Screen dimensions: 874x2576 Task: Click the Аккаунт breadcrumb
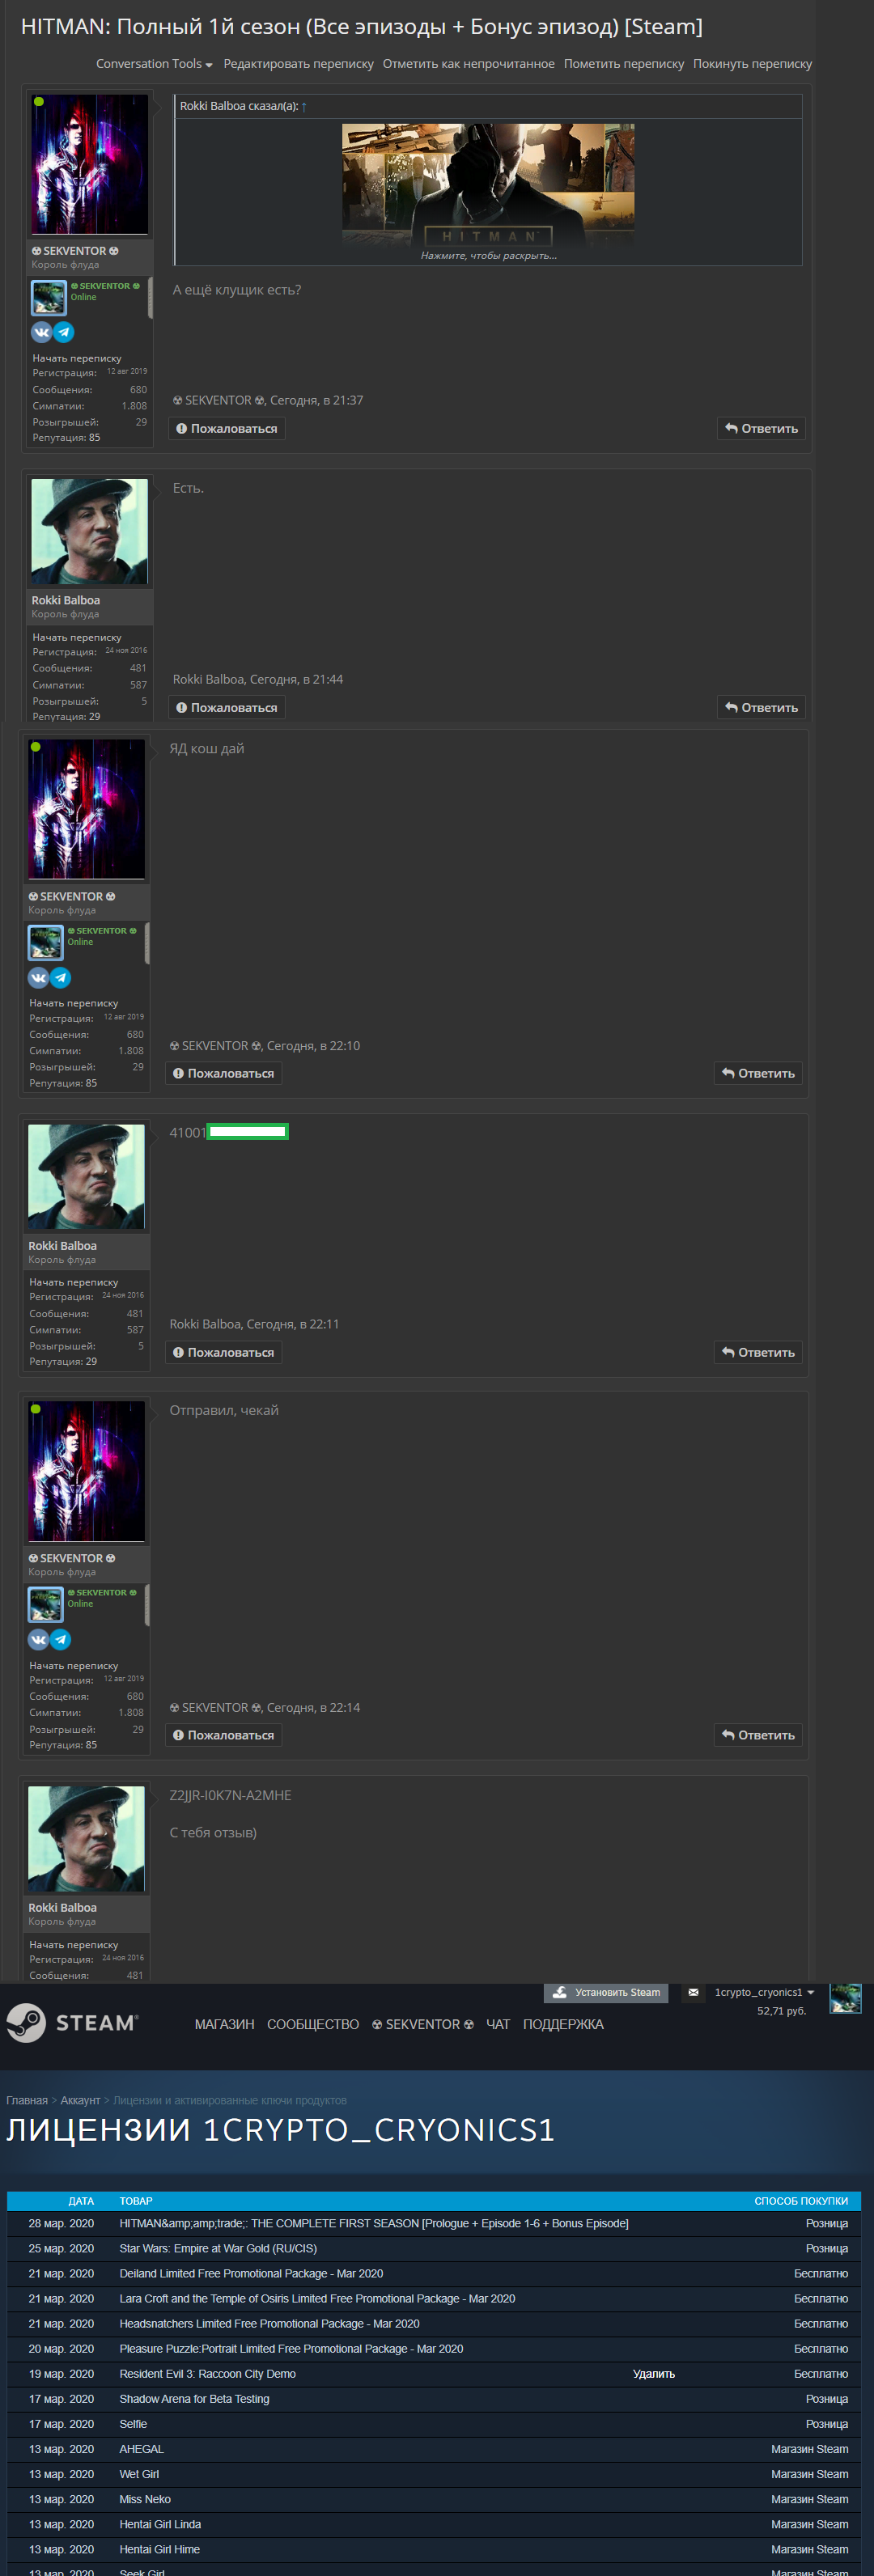point(80,2100)
